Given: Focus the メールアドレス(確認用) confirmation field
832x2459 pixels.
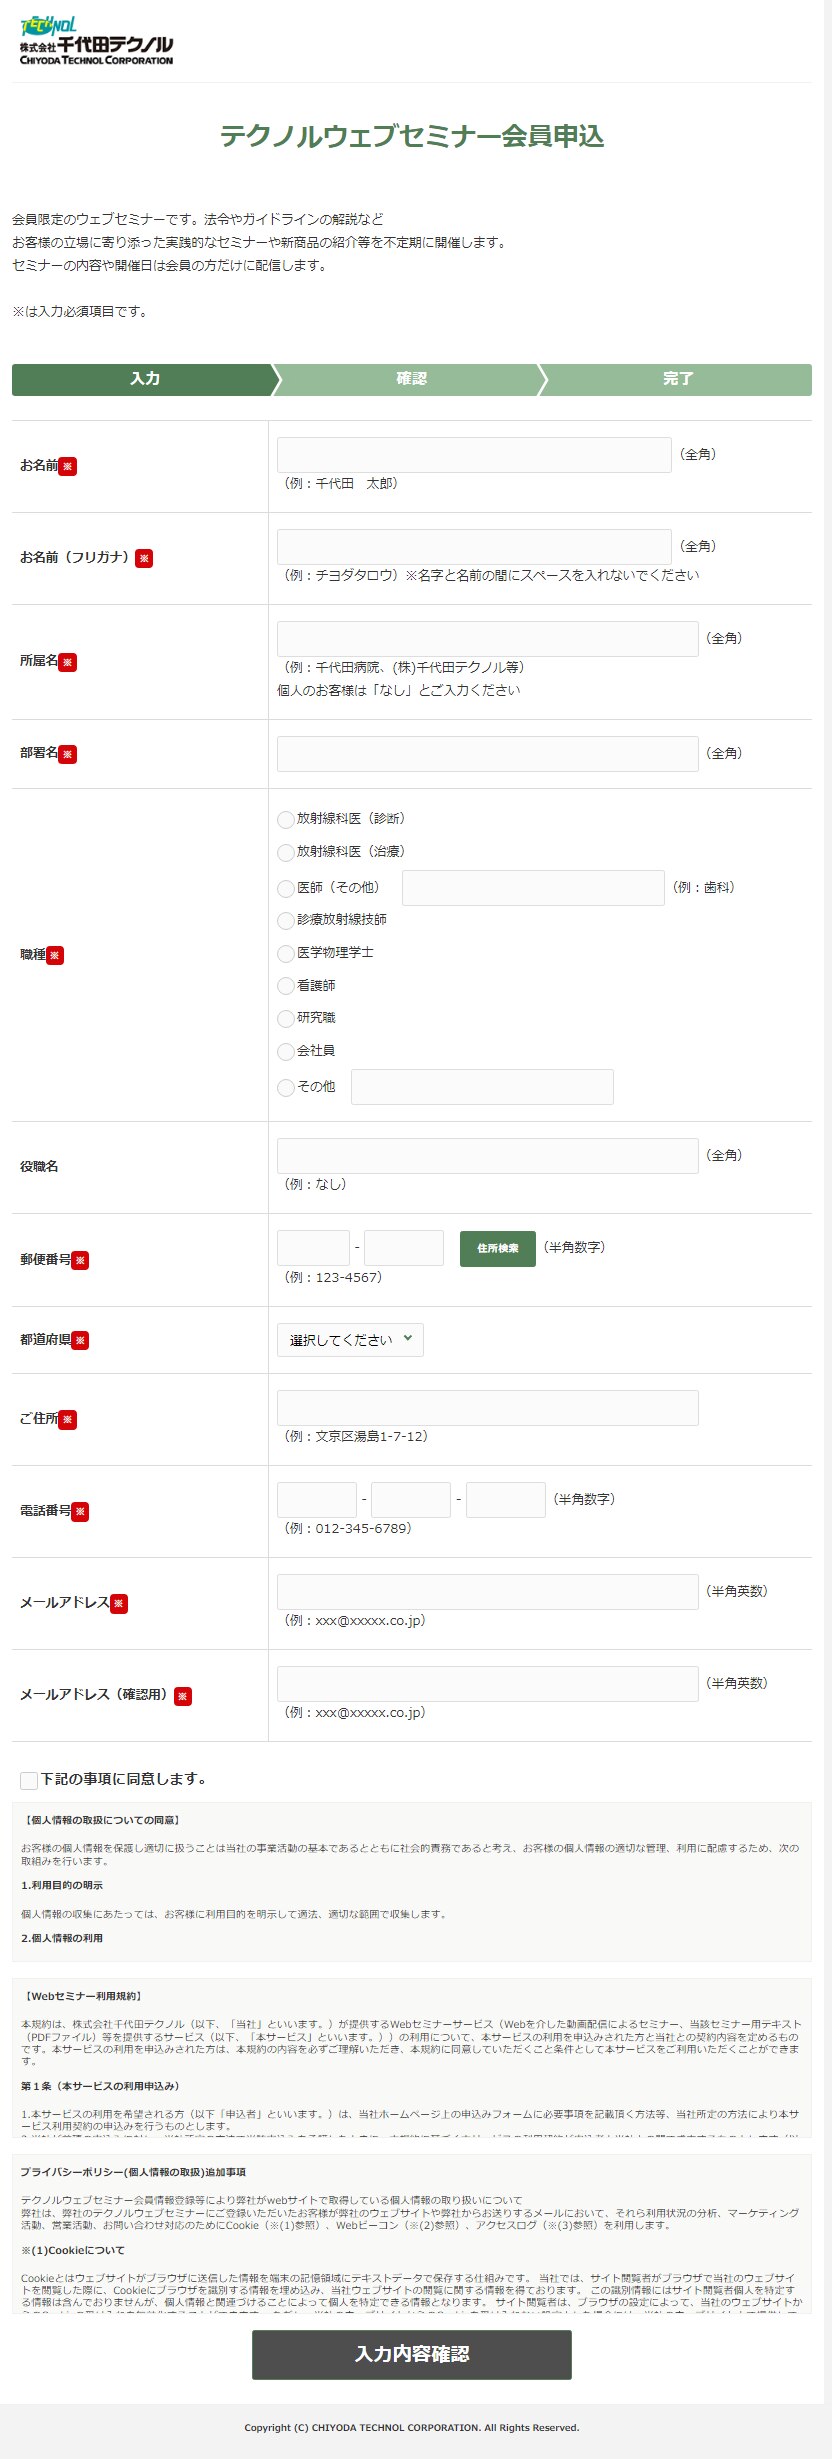Looking at the screenshot, I should 488,1684.
